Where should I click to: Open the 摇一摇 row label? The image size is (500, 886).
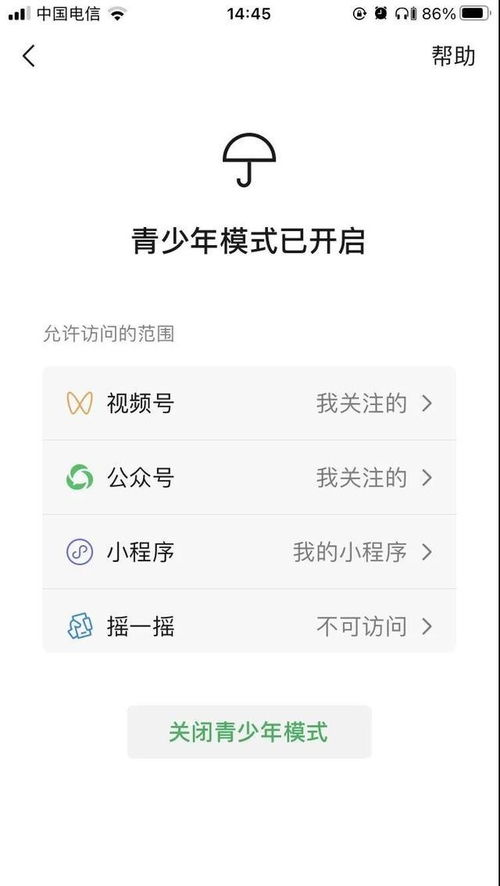(140, 627)
